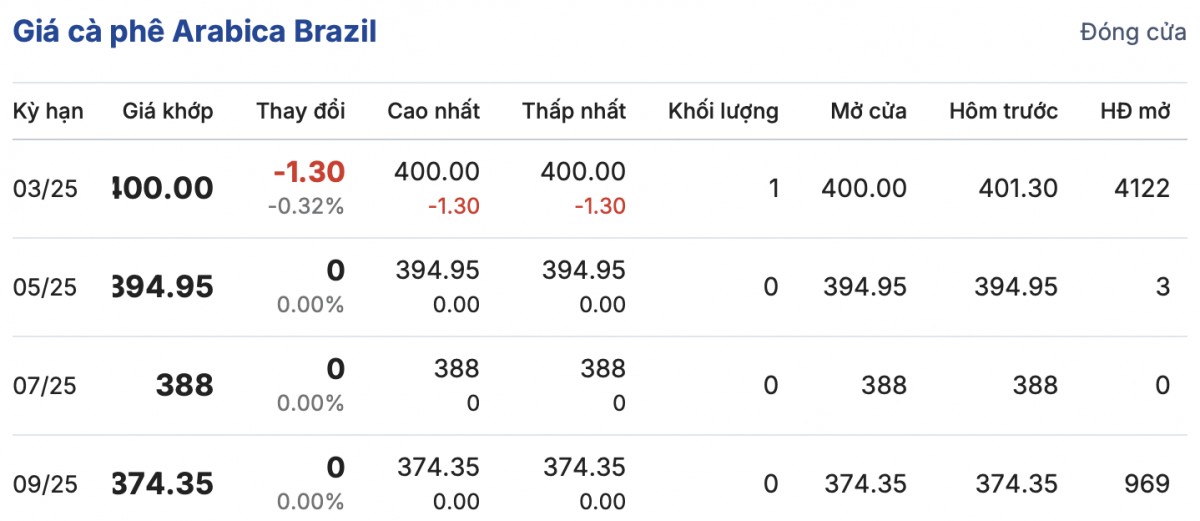Click the red -1.30 change value
Image resolution: width=1200 pixels, height=521 pixels.
point(308,172)
